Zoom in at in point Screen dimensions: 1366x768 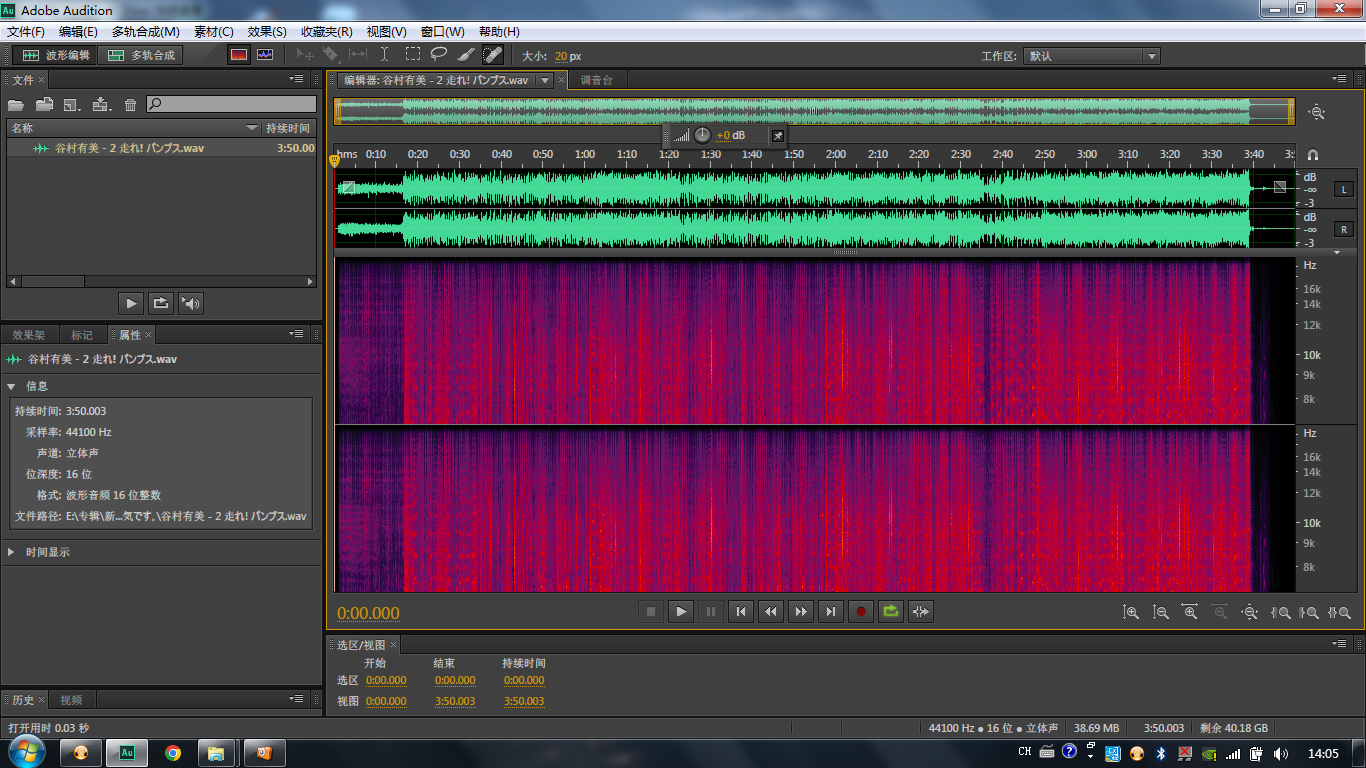click(1280, 612)
